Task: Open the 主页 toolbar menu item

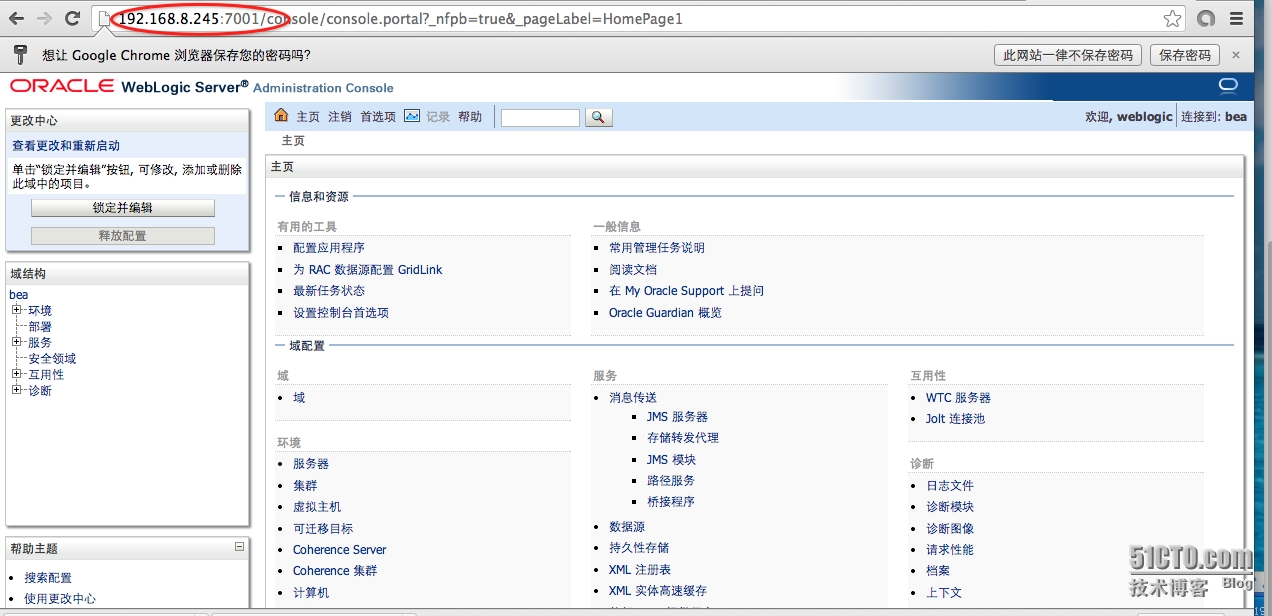Action: pos(308,117)
